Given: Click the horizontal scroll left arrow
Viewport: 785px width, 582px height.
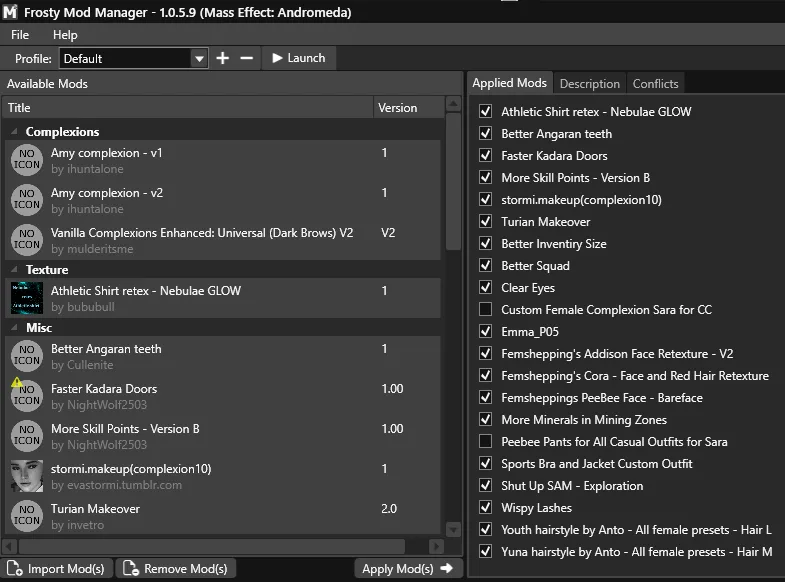Looking at the screenshot, I should 10,546.
